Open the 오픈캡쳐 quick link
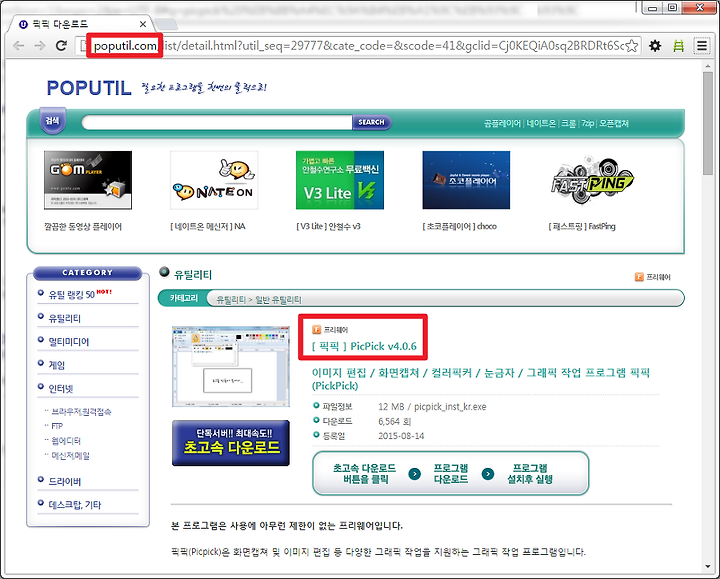 [x=614, y=124]
